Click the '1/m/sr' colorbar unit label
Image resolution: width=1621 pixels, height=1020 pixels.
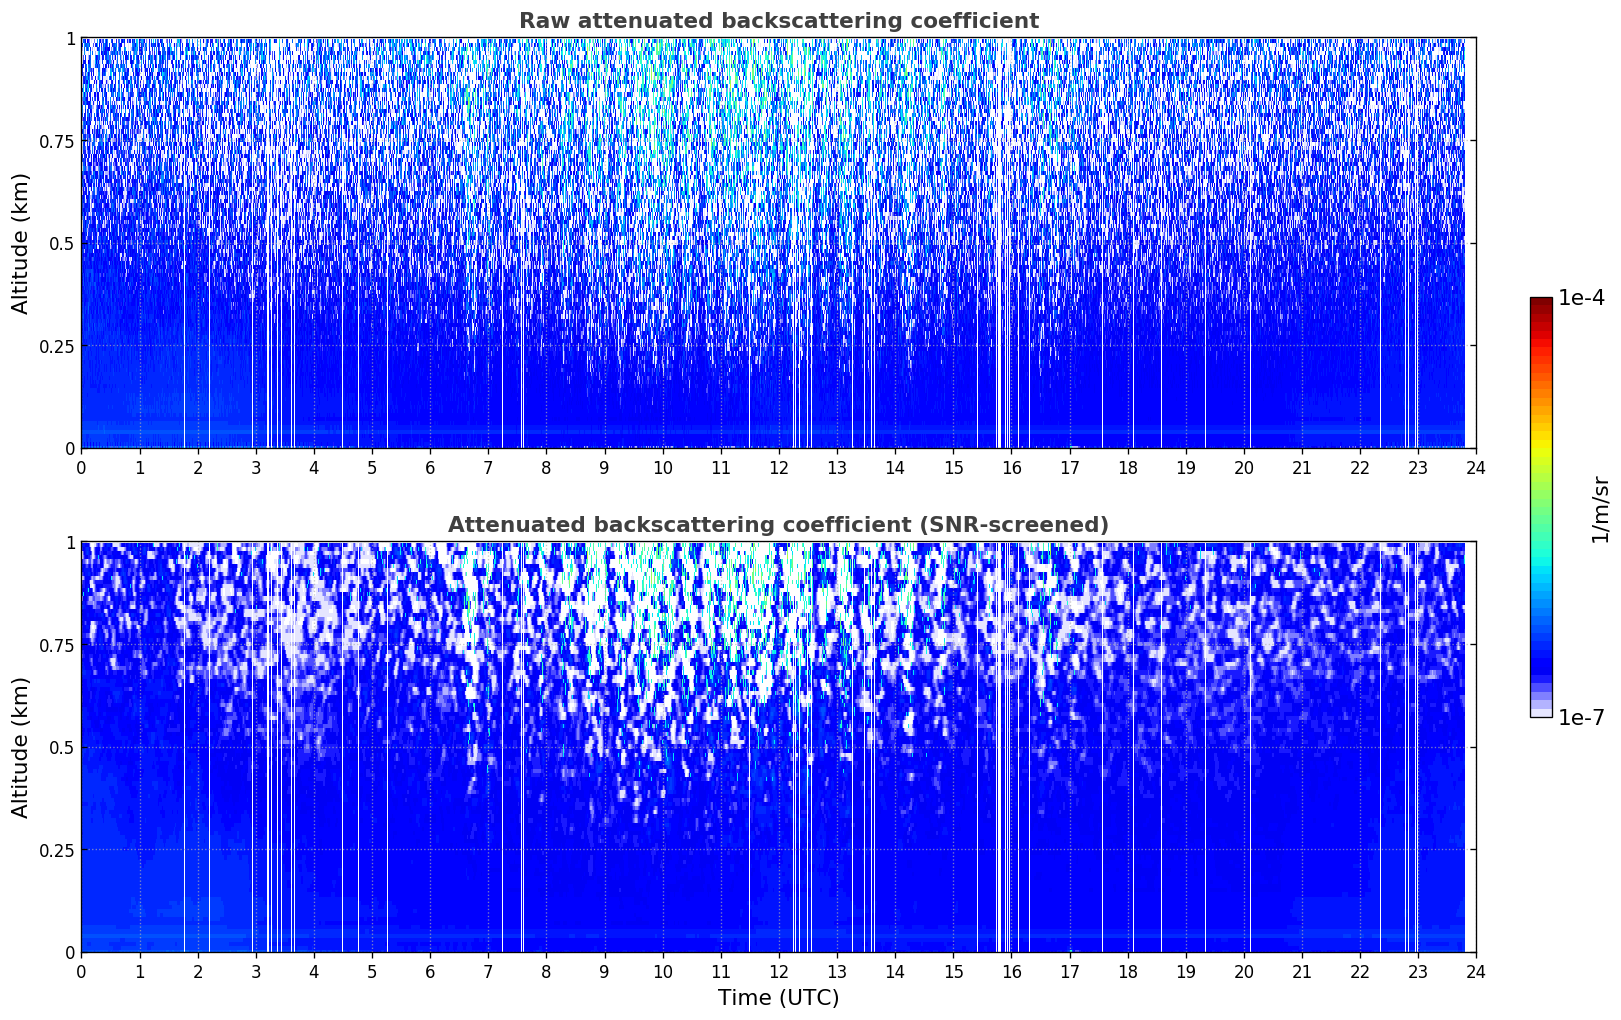pos(1600,509)
